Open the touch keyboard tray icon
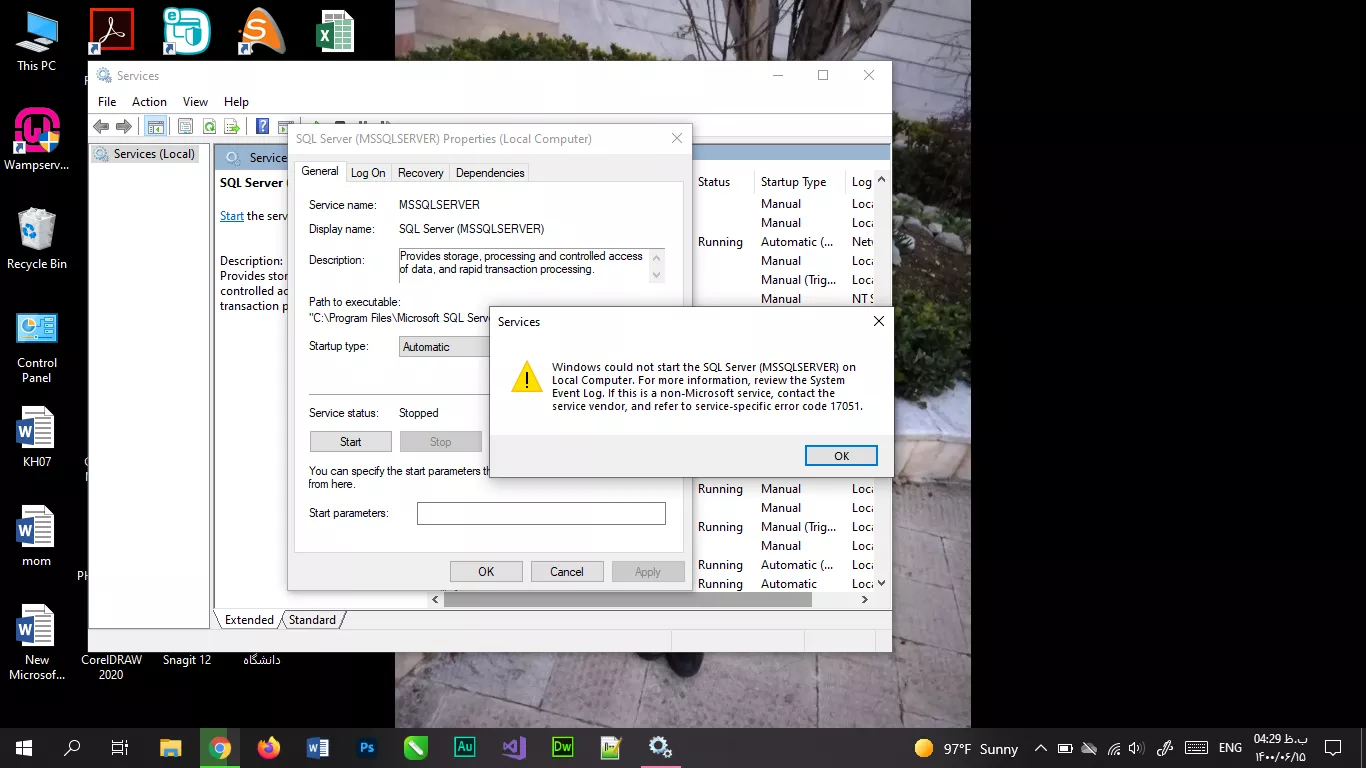This screenshot has height=768, width=1366. [x=1195, y=748]
